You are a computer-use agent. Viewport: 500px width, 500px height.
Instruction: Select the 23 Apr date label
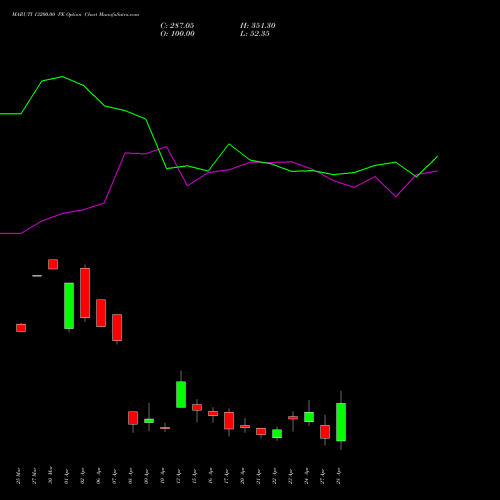point(290,476)
